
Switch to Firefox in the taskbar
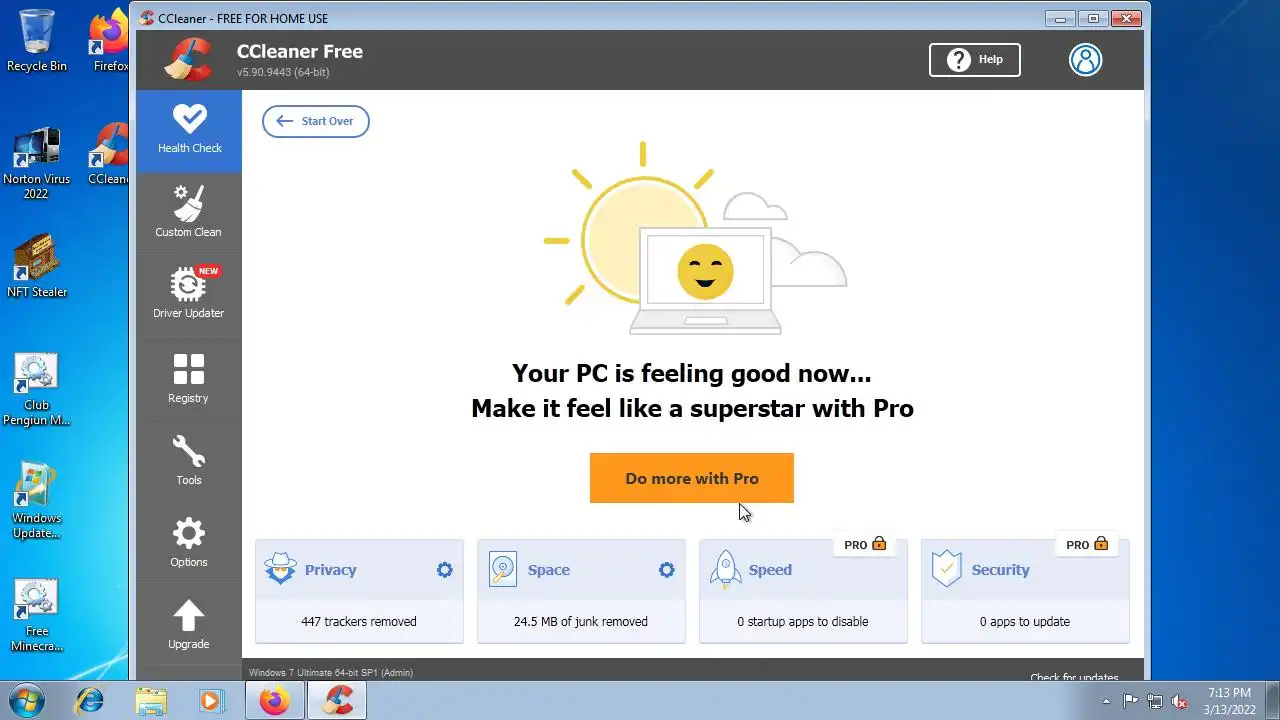275,701
